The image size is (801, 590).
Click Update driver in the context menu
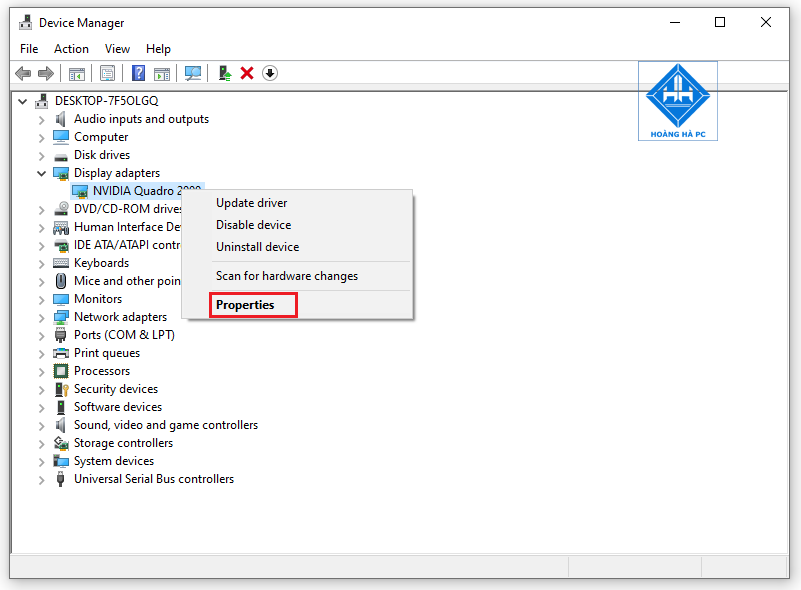(250, 202)
